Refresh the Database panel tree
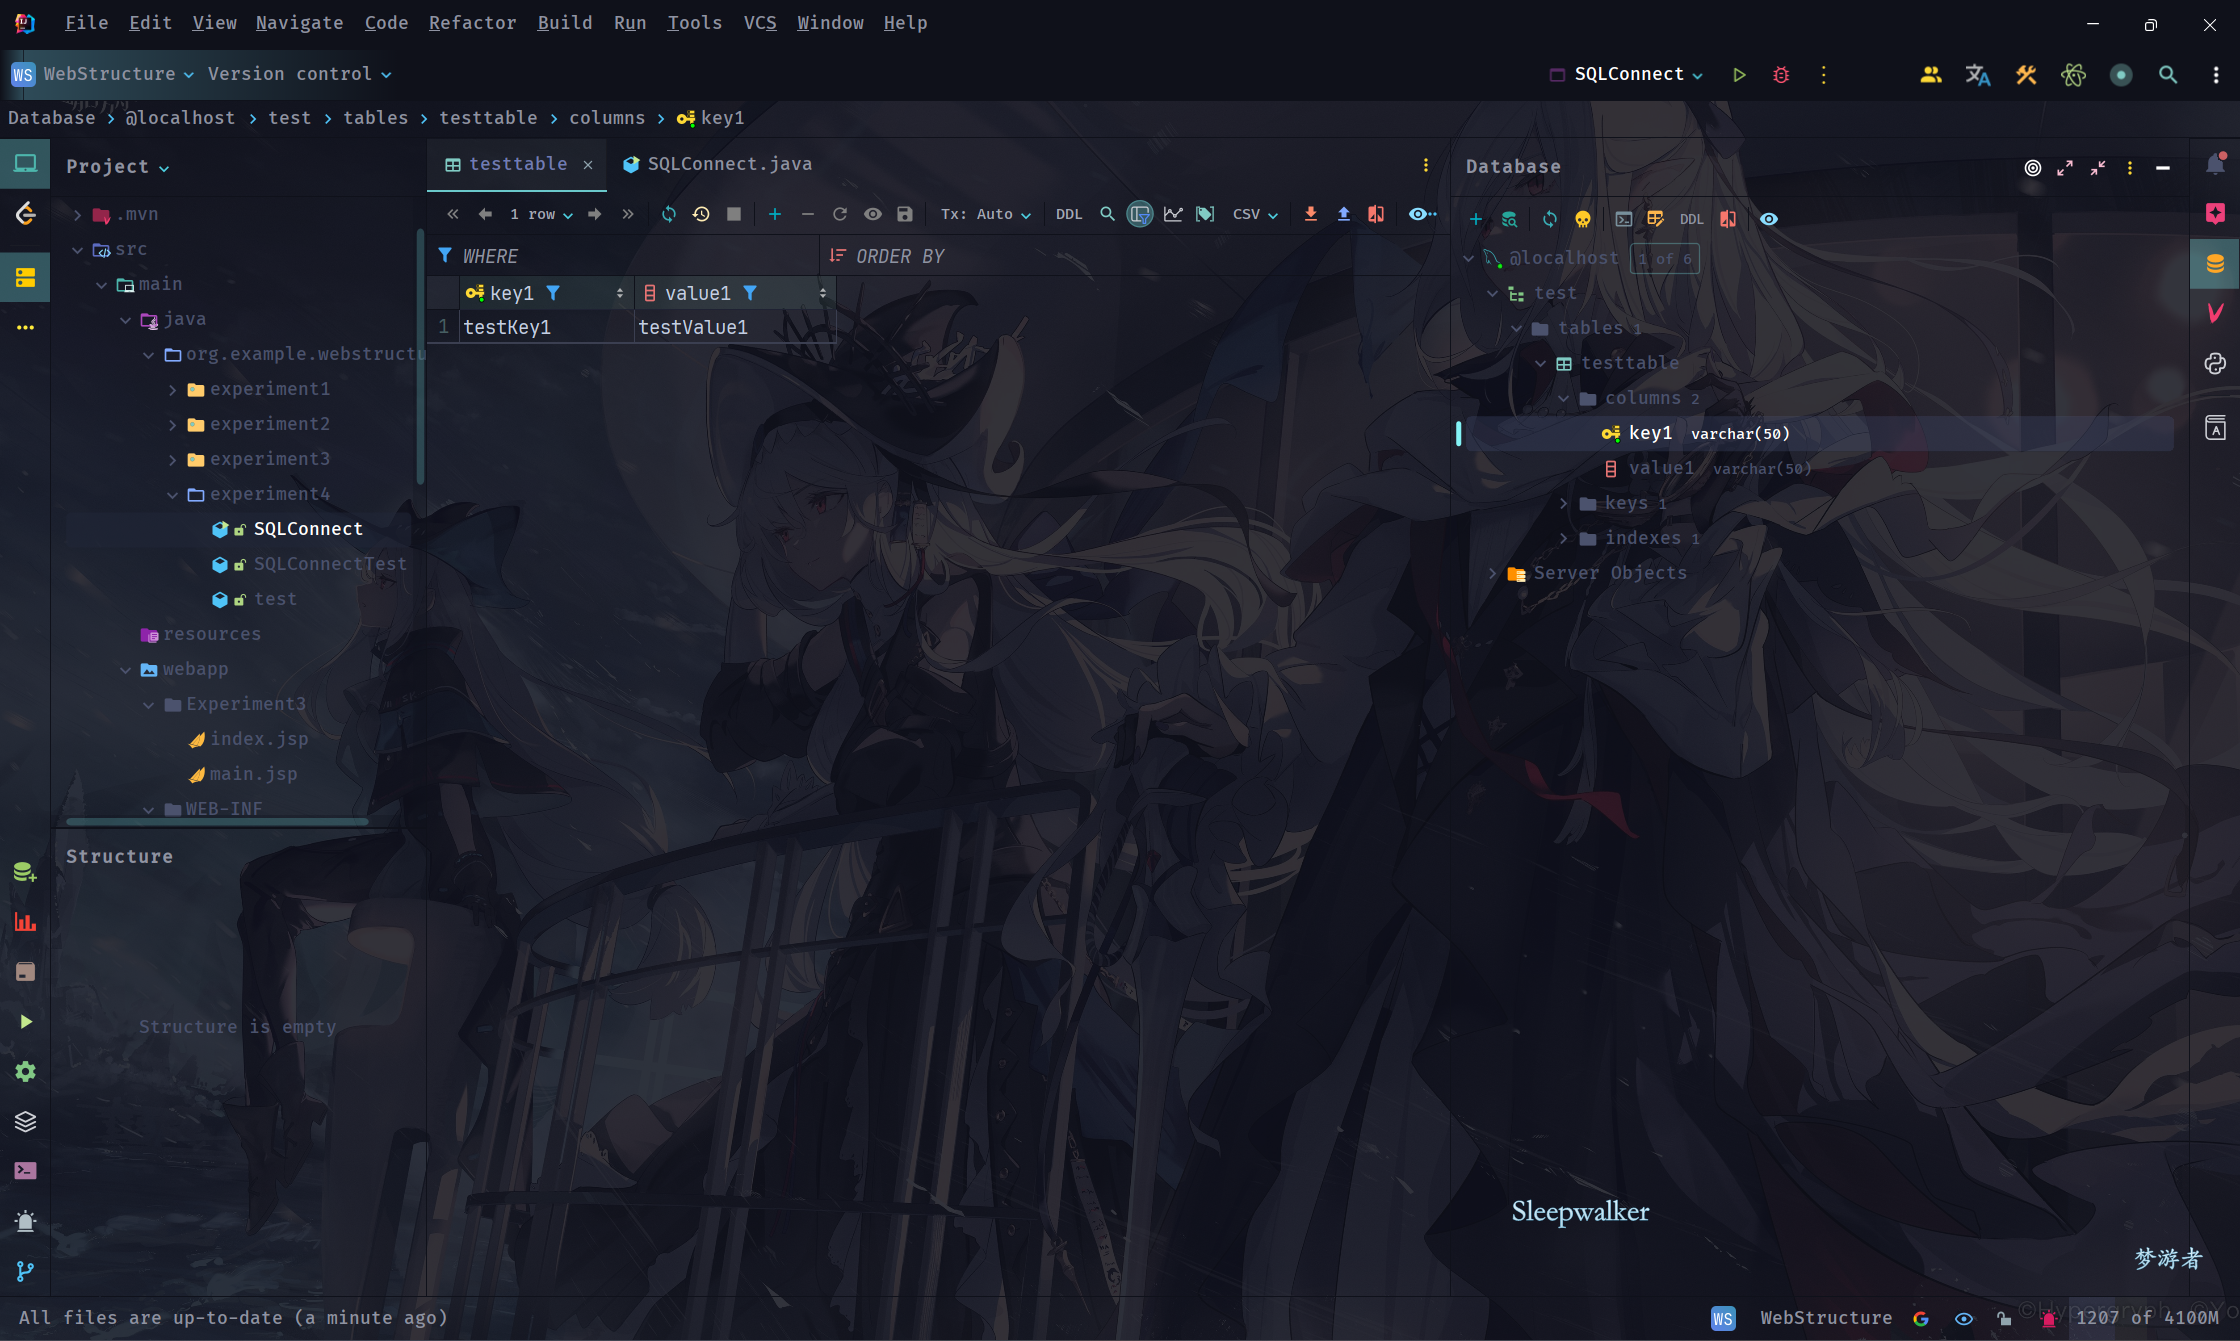This screenshot has height=1341, width=2240. point(1550,219)
